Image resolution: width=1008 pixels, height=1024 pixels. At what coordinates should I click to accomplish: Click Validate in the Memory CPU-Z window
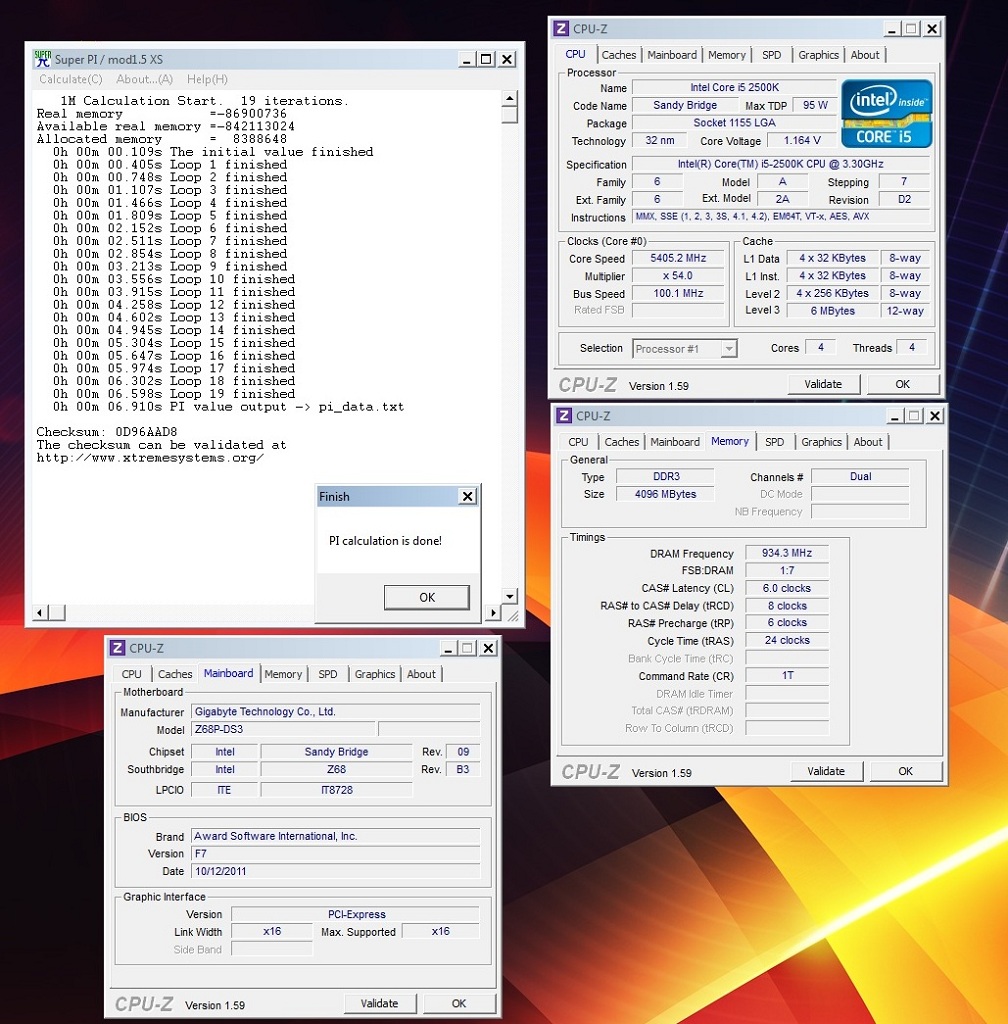pos(826,771)
